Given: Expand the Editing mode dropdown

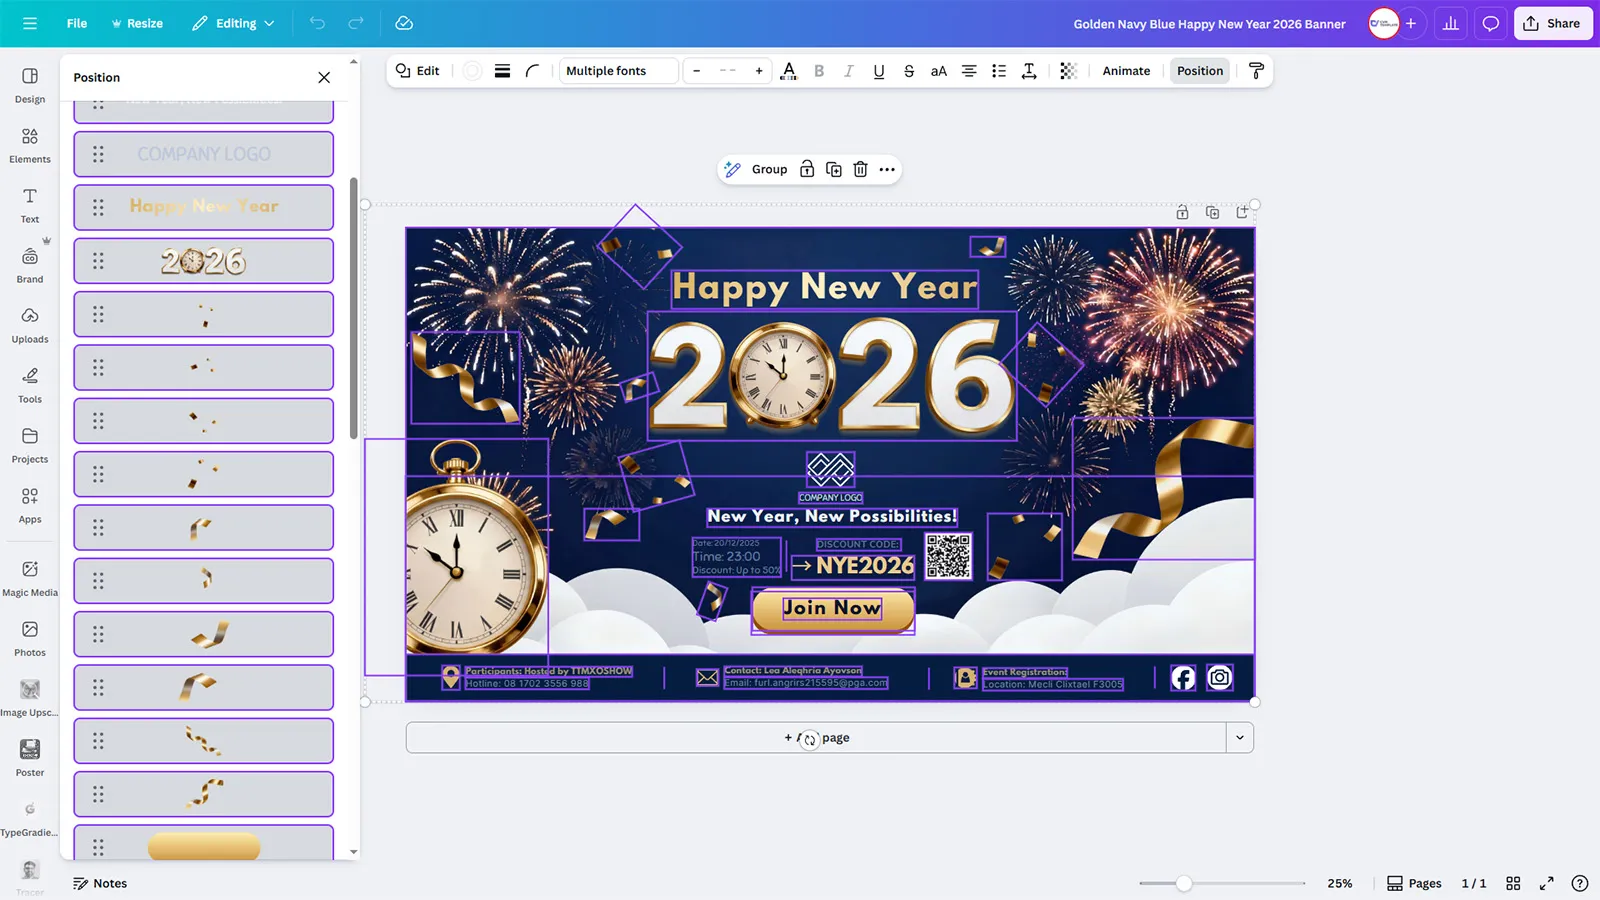Looking at the screenshot, I should pos(234,24).
